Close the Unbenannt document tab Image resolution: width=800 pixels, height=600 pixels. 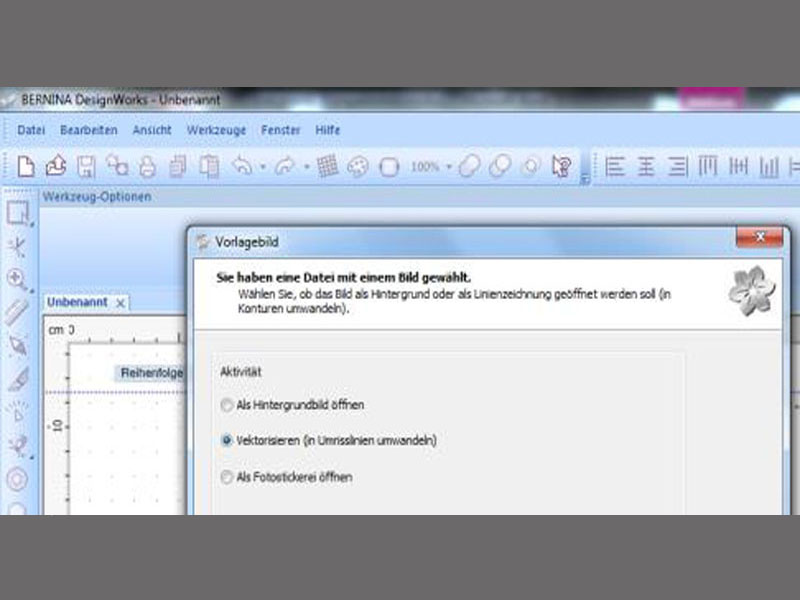tap(120, 303)
